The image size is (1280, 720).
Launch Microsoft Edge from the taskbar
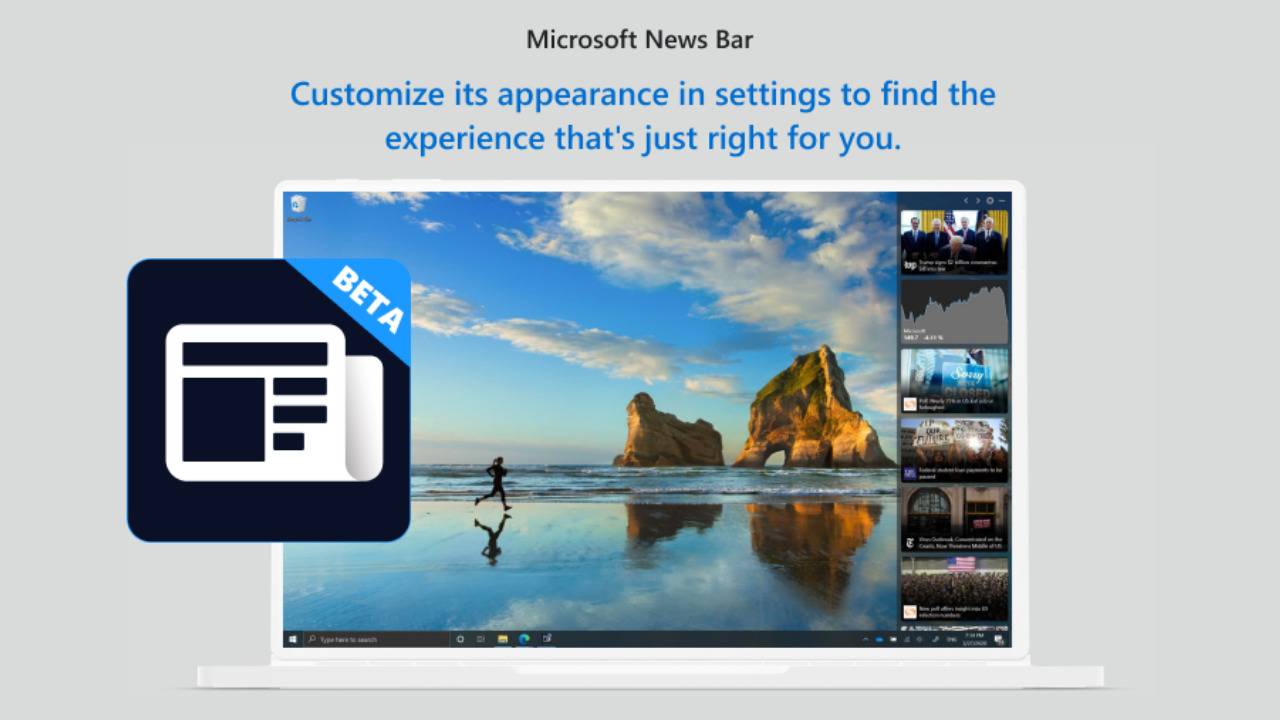click(525, 637)
